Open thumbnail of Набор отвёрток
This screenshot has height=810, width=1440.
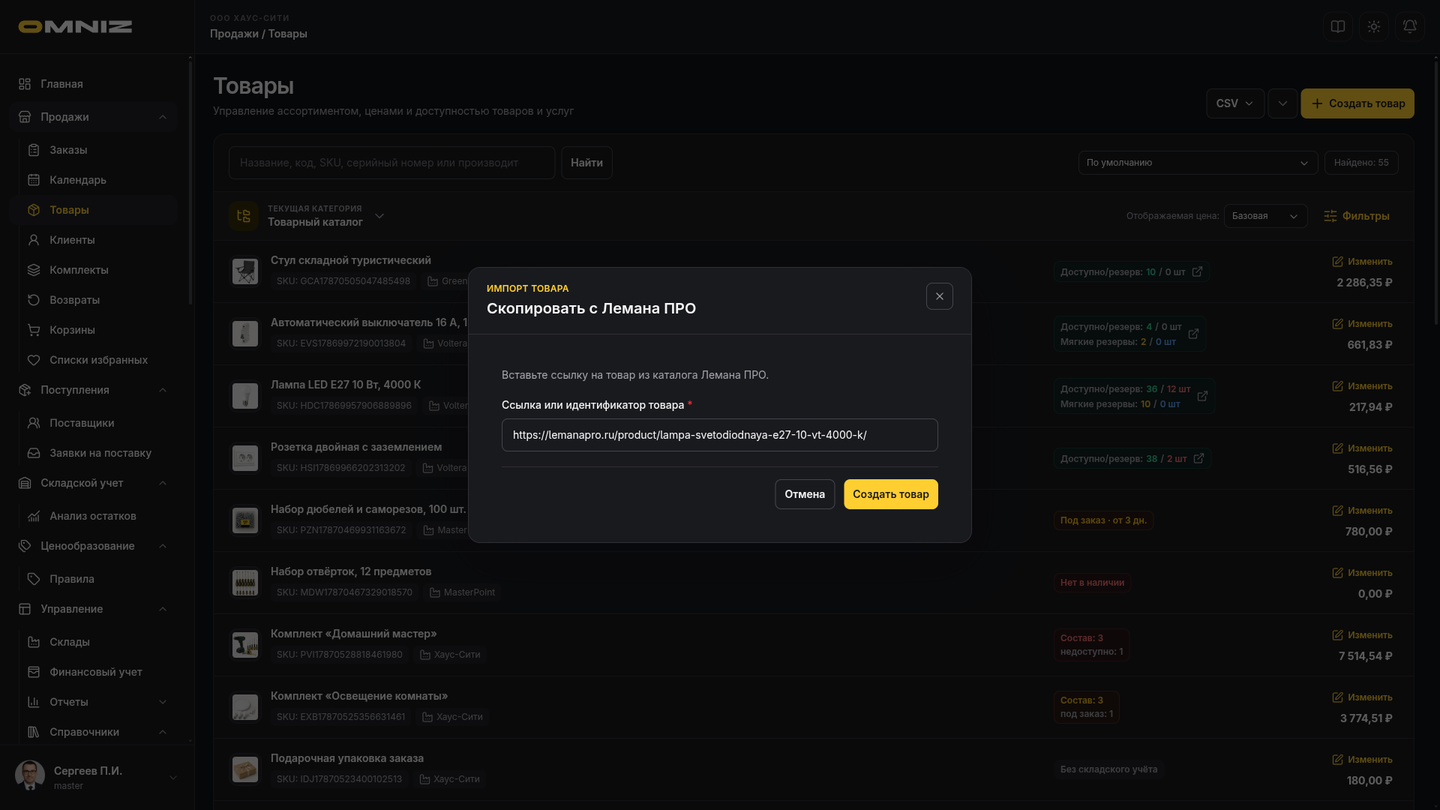245,583
